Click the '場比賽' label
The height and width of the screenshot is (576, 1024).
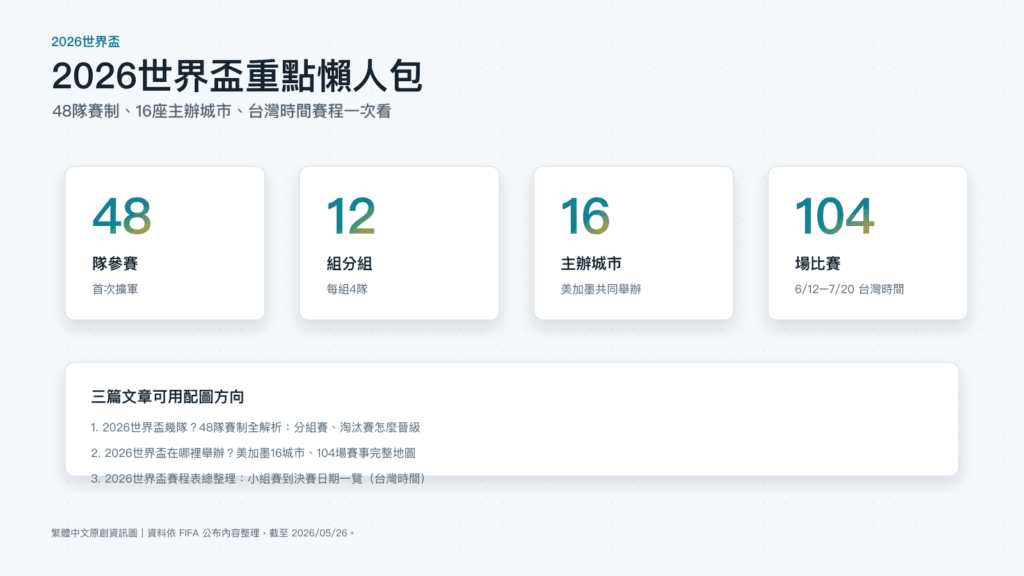818,264
